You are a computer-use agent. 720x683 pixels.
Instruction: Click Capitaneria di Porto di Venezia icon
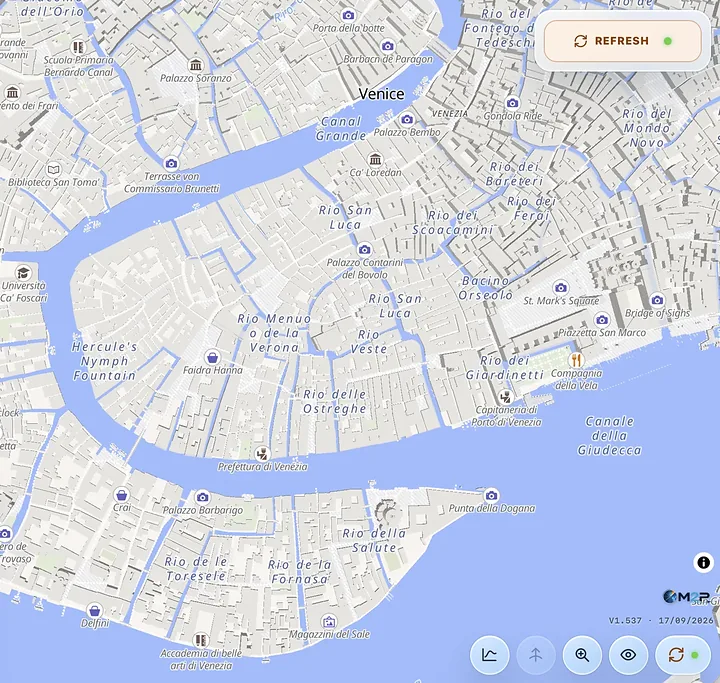pos(505,396)
